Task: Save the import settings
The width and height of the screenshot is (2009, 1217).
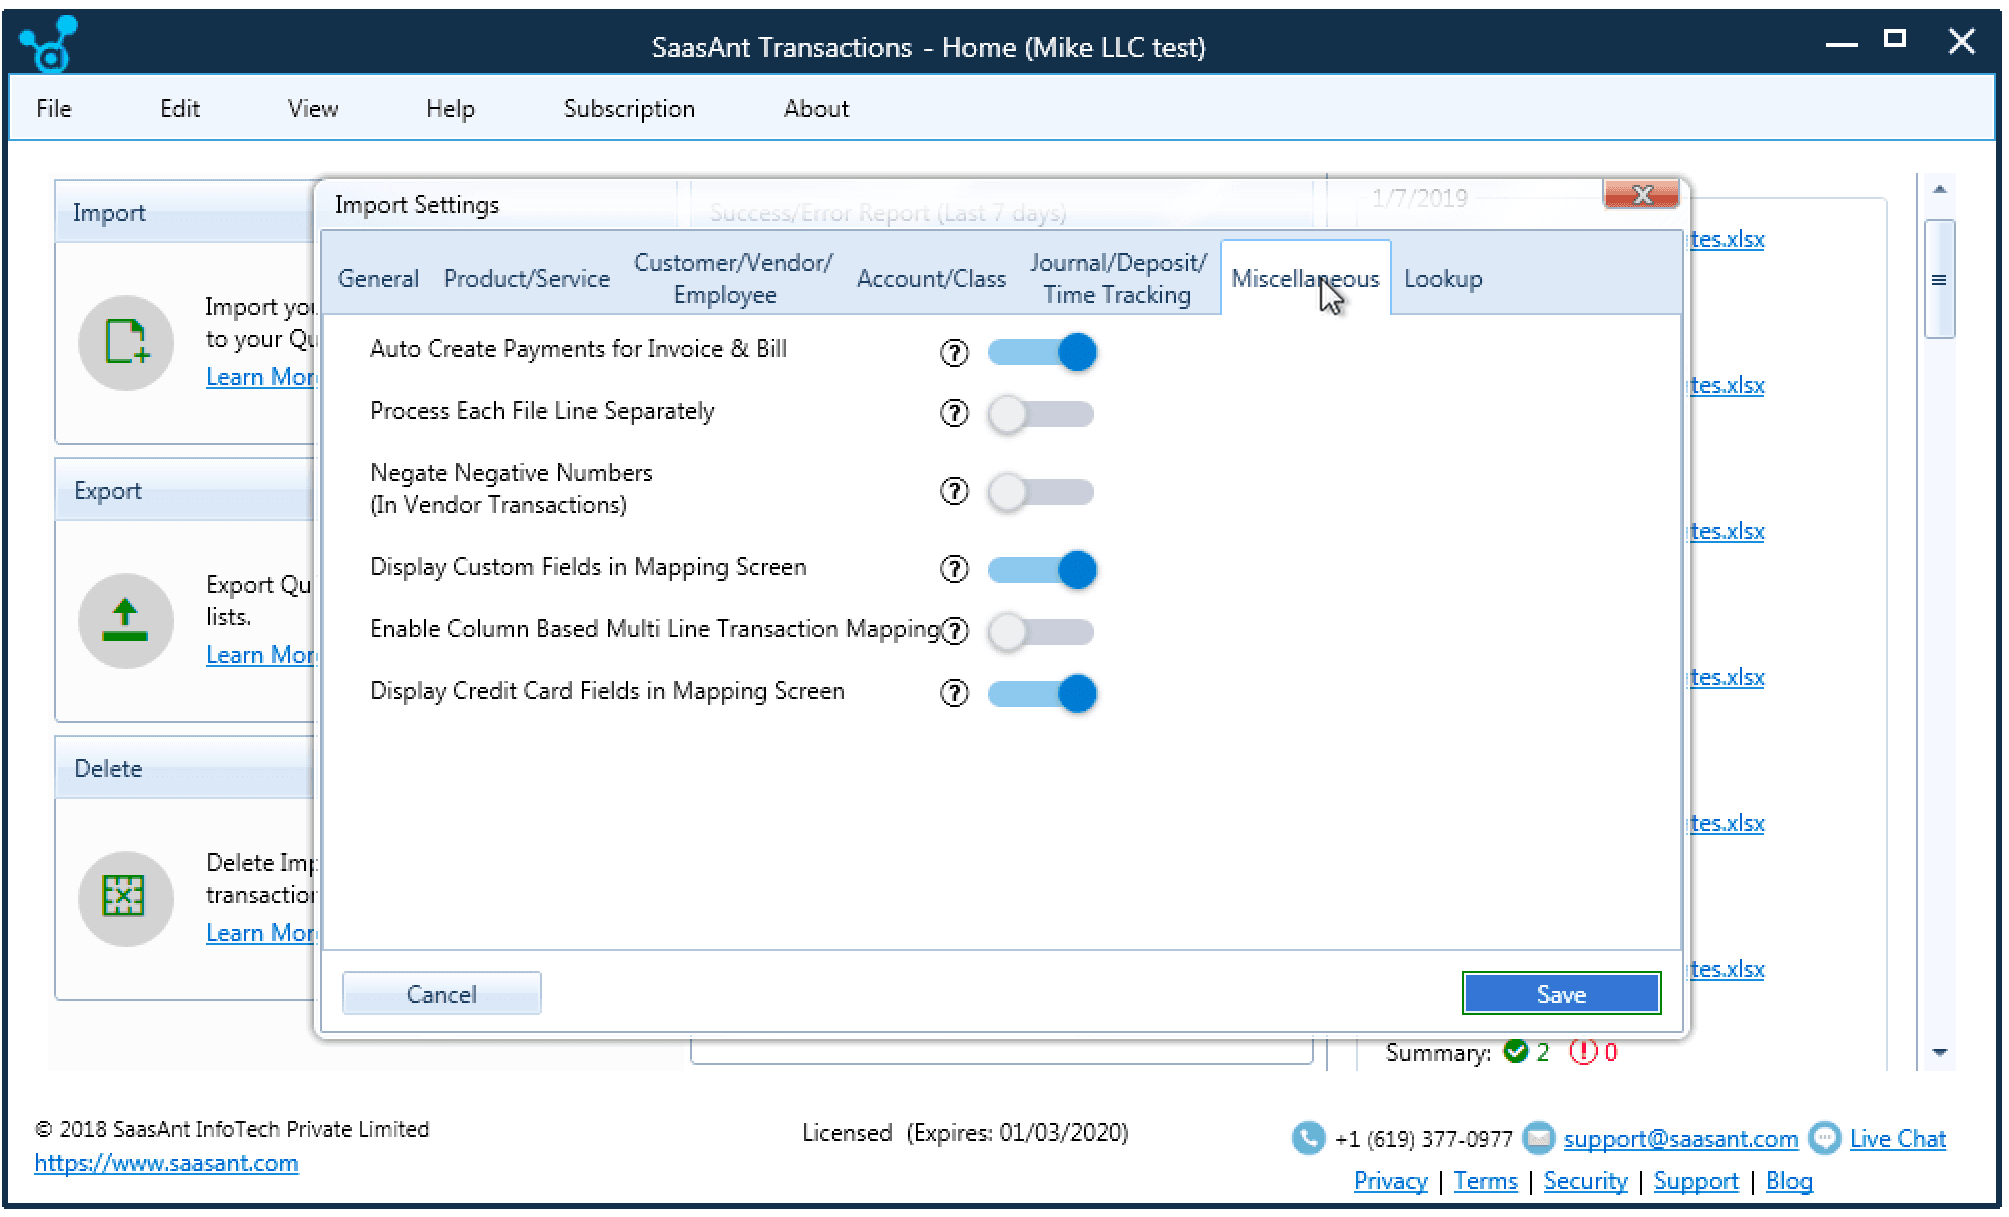Action: pyautogui.click(x=1561, y=994)
